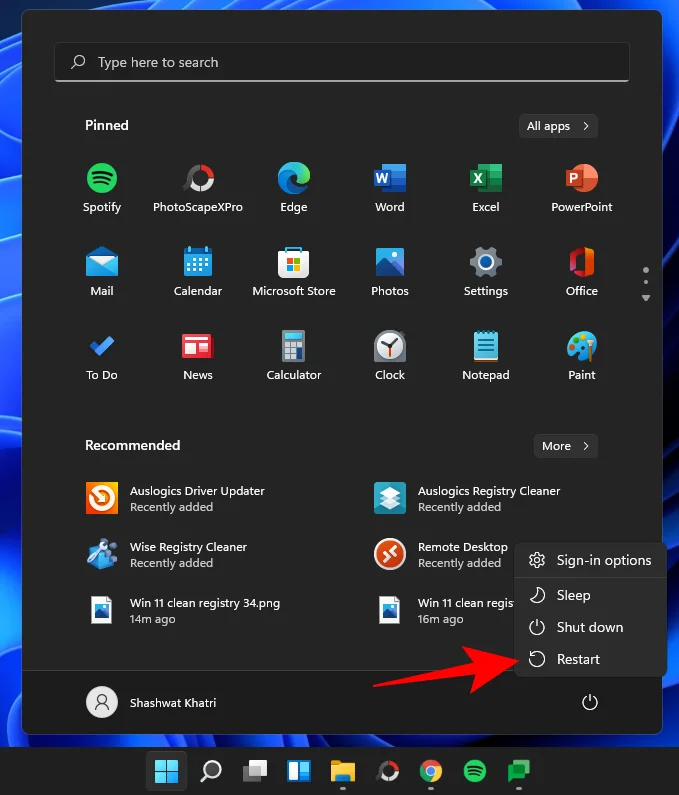Expand More recommended items
The height and width of the screenshot is (795, 679).
pos(566,446)
